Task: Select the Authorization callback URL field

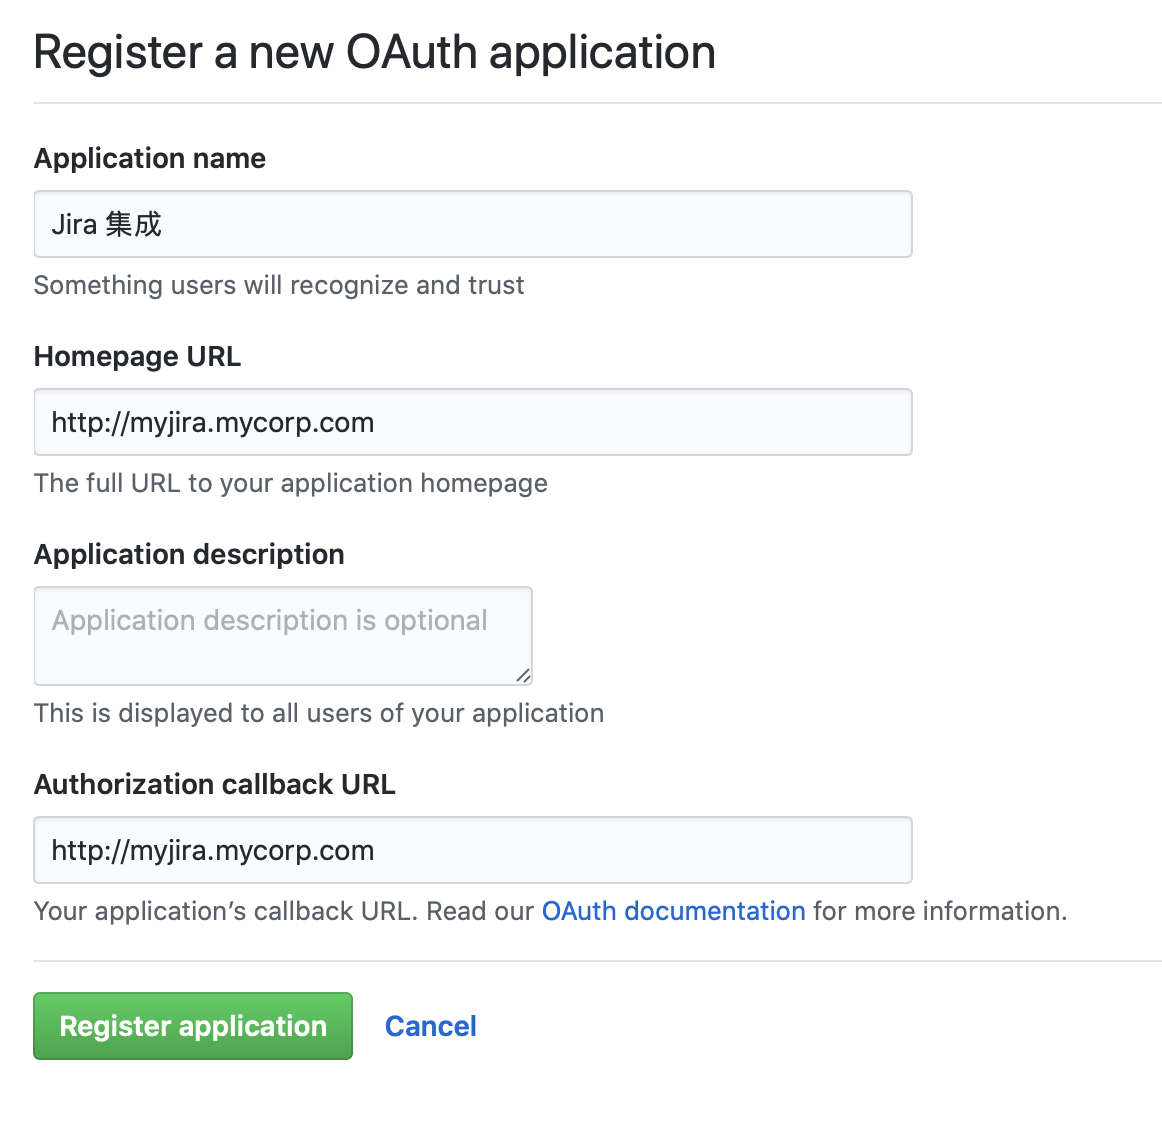Action: 472,850
